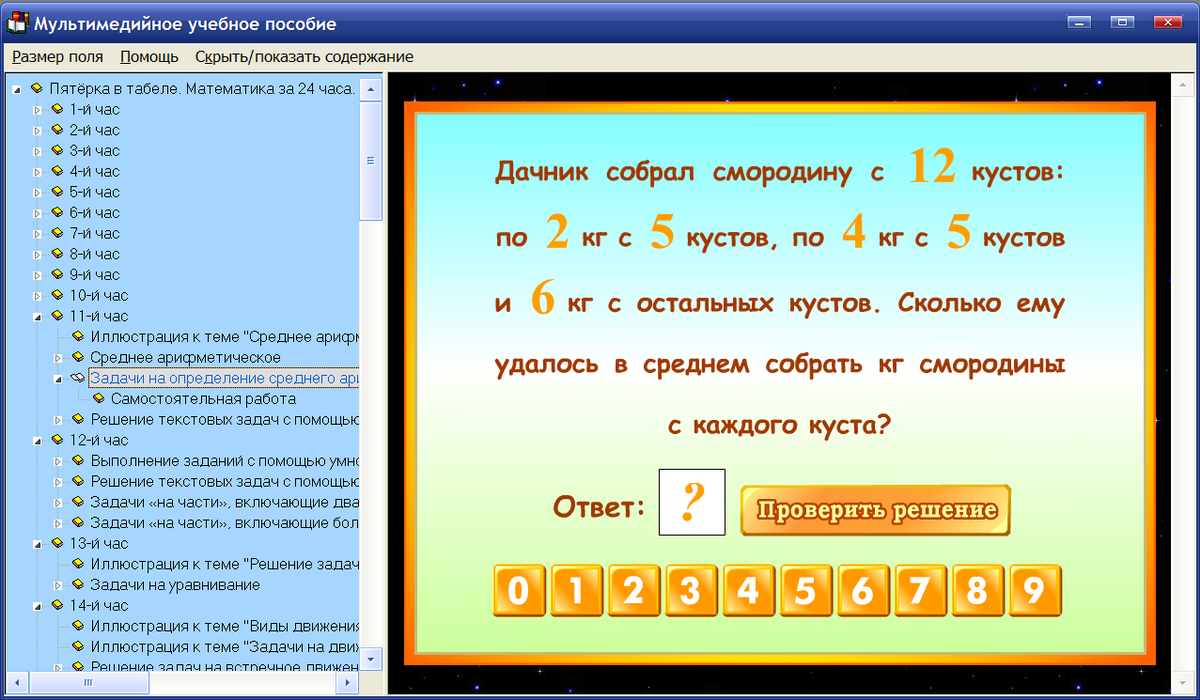Select Иллюстрация к теме "Решение задач item
This screenshot has height=700, width=1200.
[x=224, y=564]
